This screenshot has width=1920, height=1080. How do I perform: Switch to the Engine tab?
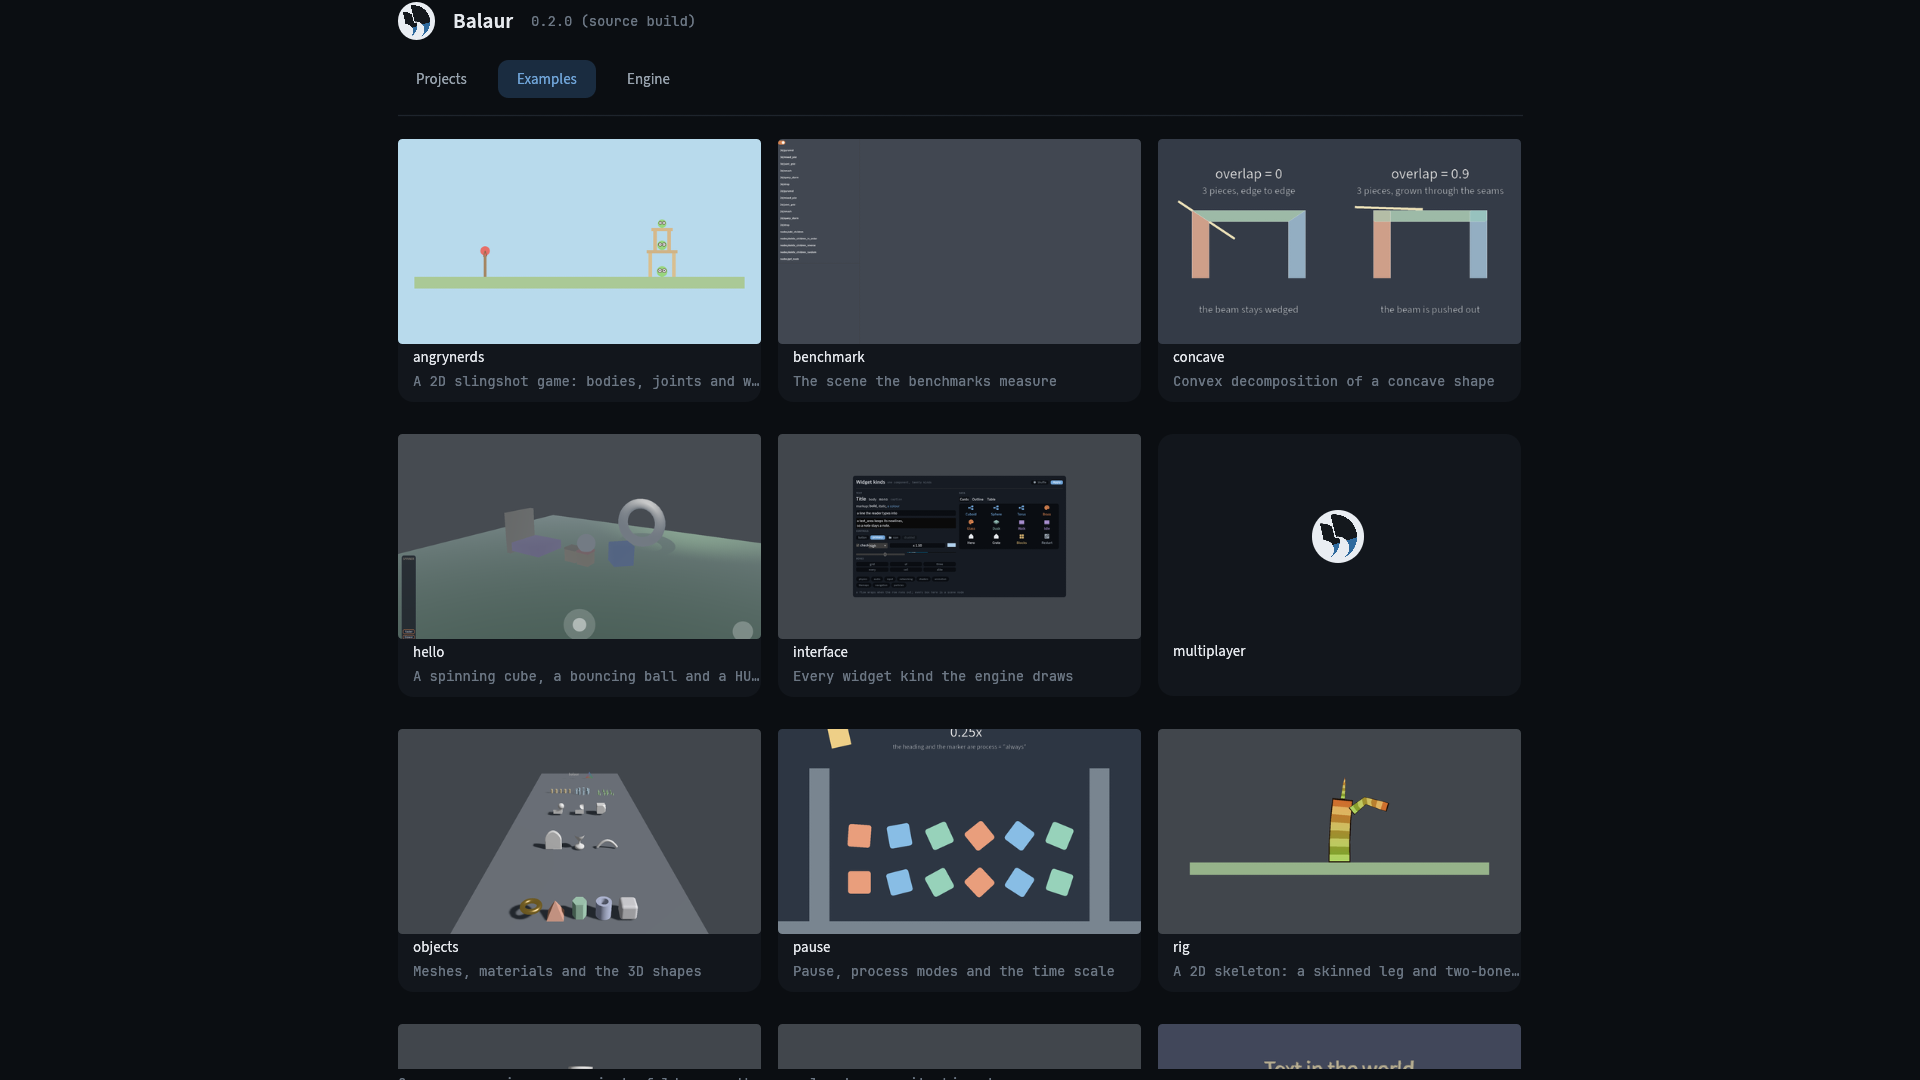648,79
